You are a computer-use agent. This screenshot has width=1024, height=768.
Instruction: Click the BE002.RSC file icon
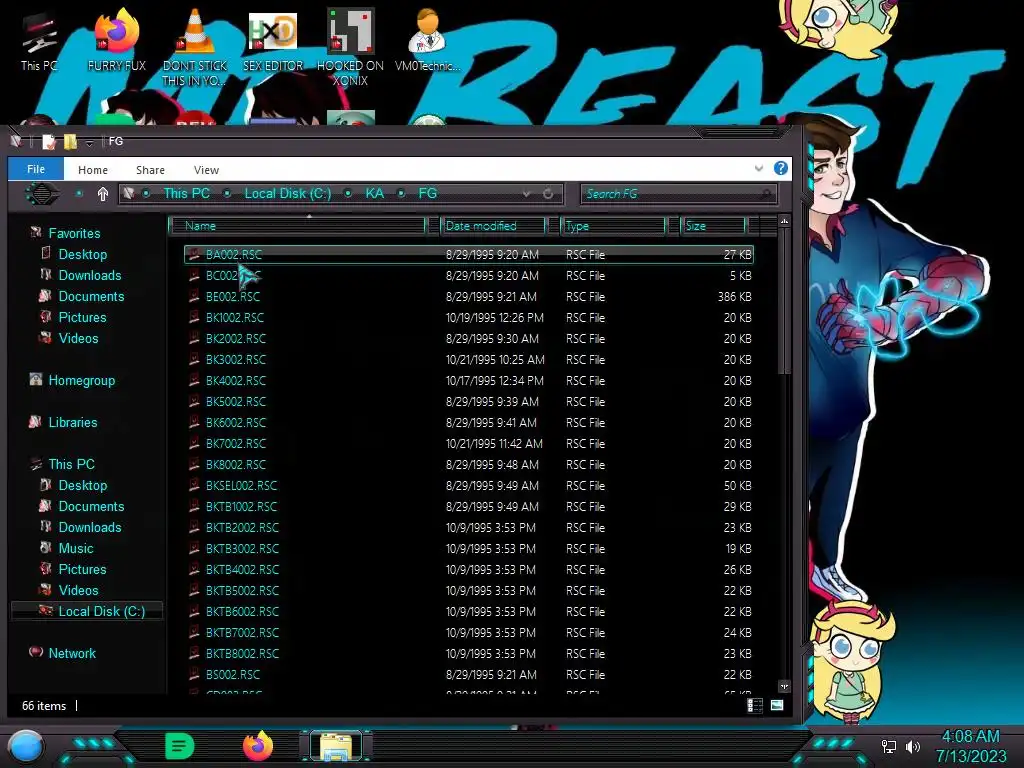(194, 296)
